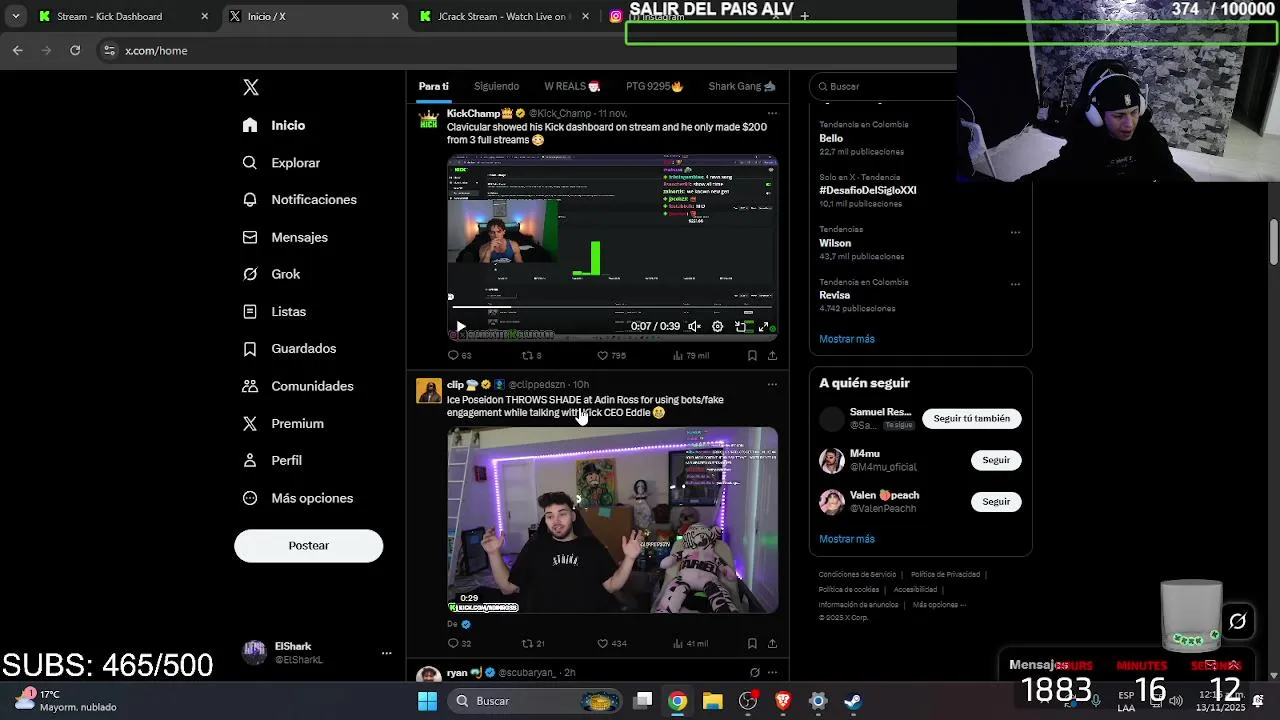
Task: Enter fullscreen on KickChamp video
Action: coord(763,326)
